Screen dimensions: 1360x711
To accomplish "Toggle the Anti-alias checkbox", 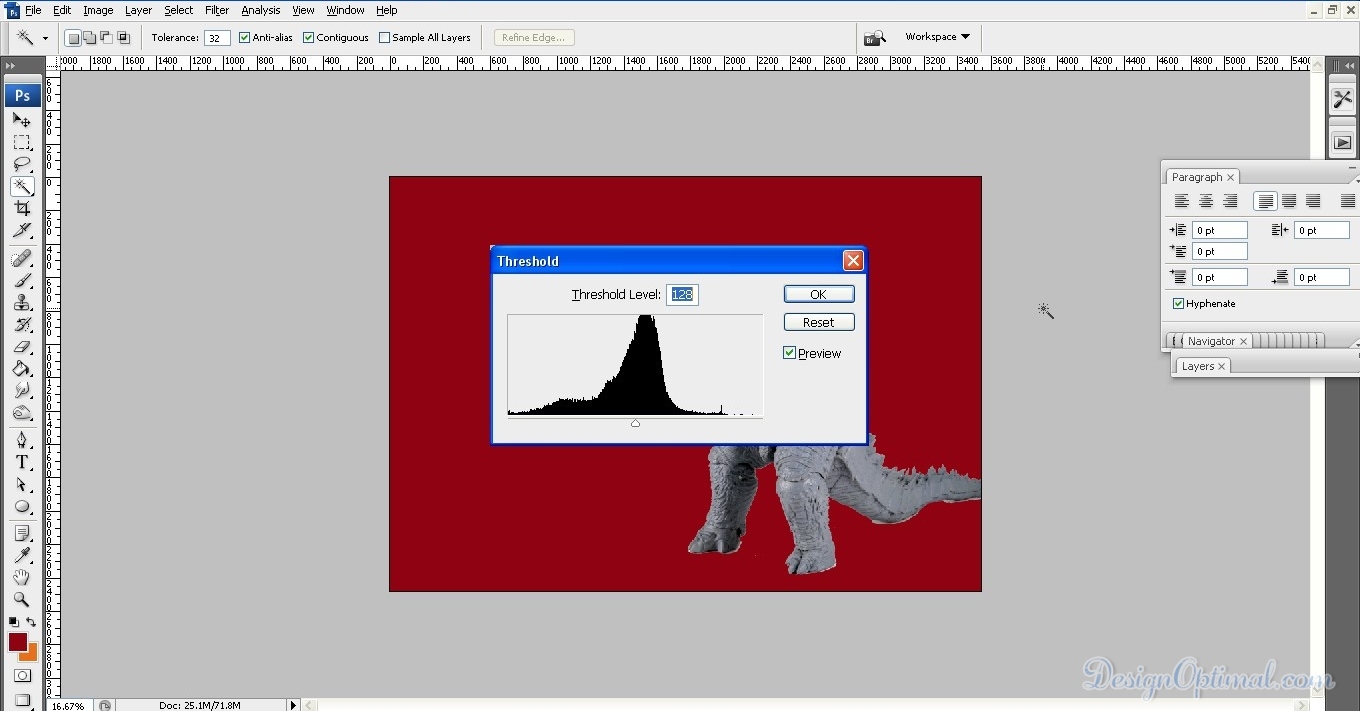I will coord(244,38).
